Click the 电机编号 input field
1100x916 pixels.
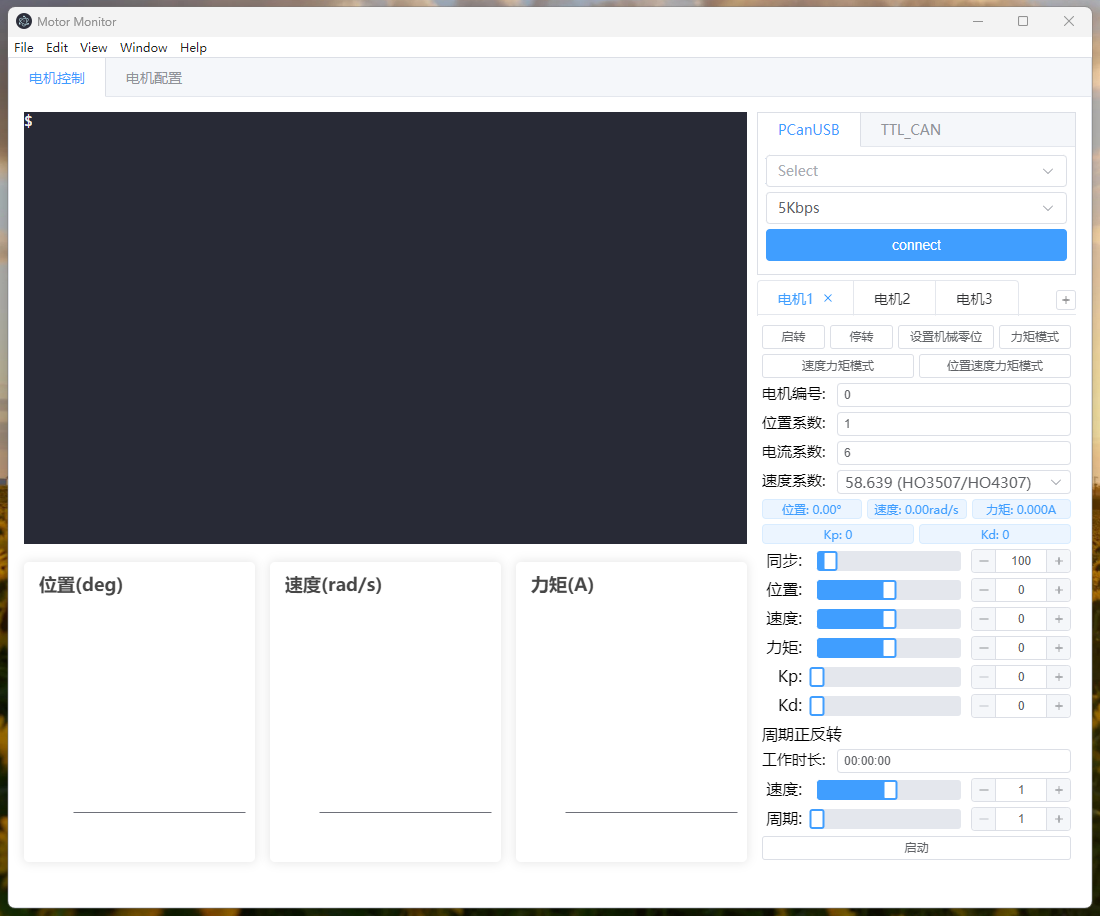click(953, 395)
